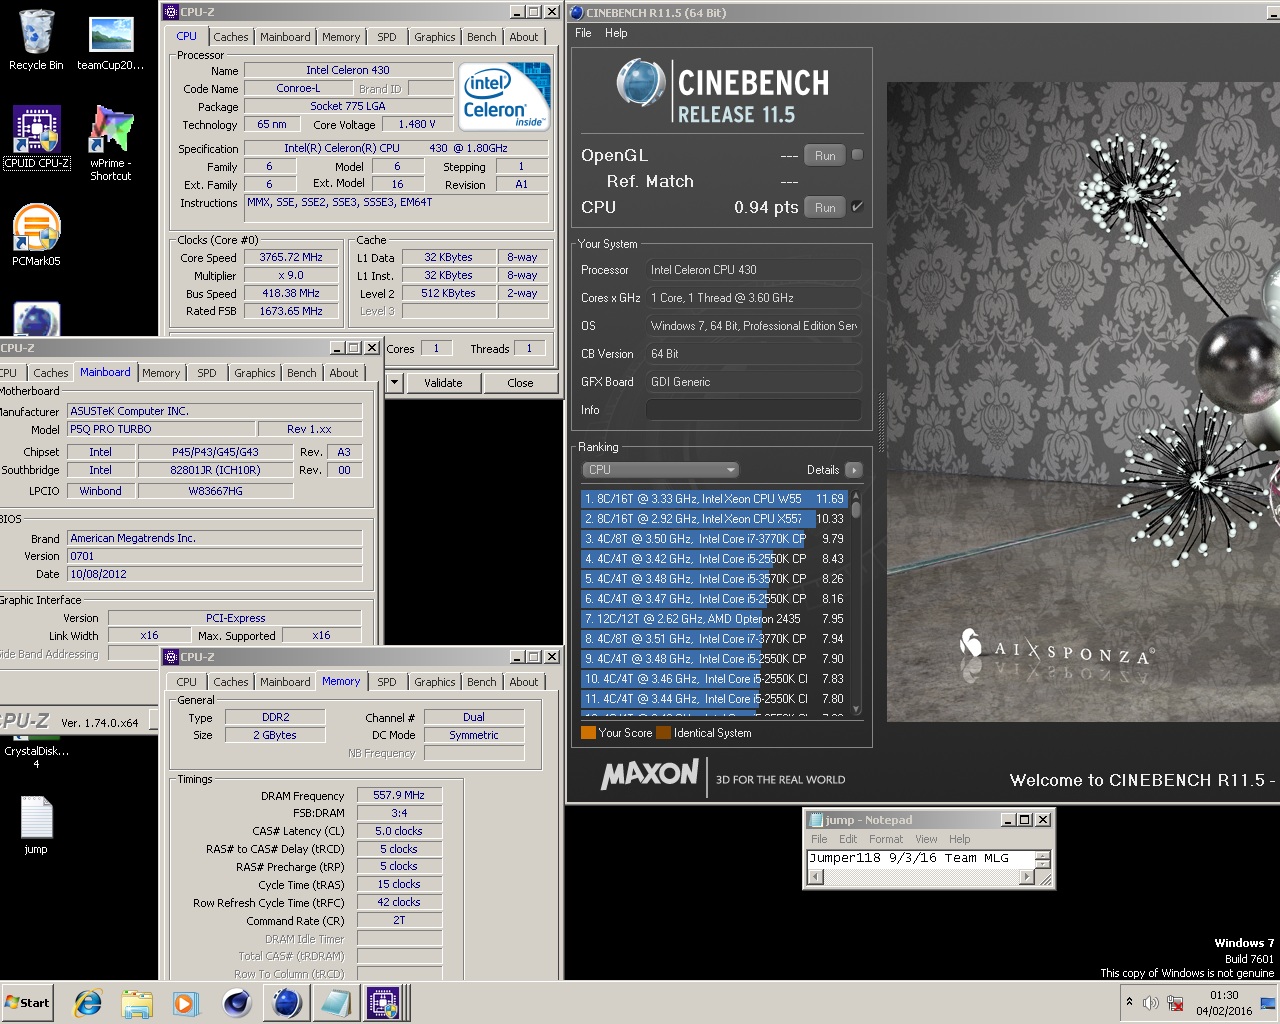Open the View menu in Notepad
This screenshot has width=1280, height=1024.
(x=926, y=839)
